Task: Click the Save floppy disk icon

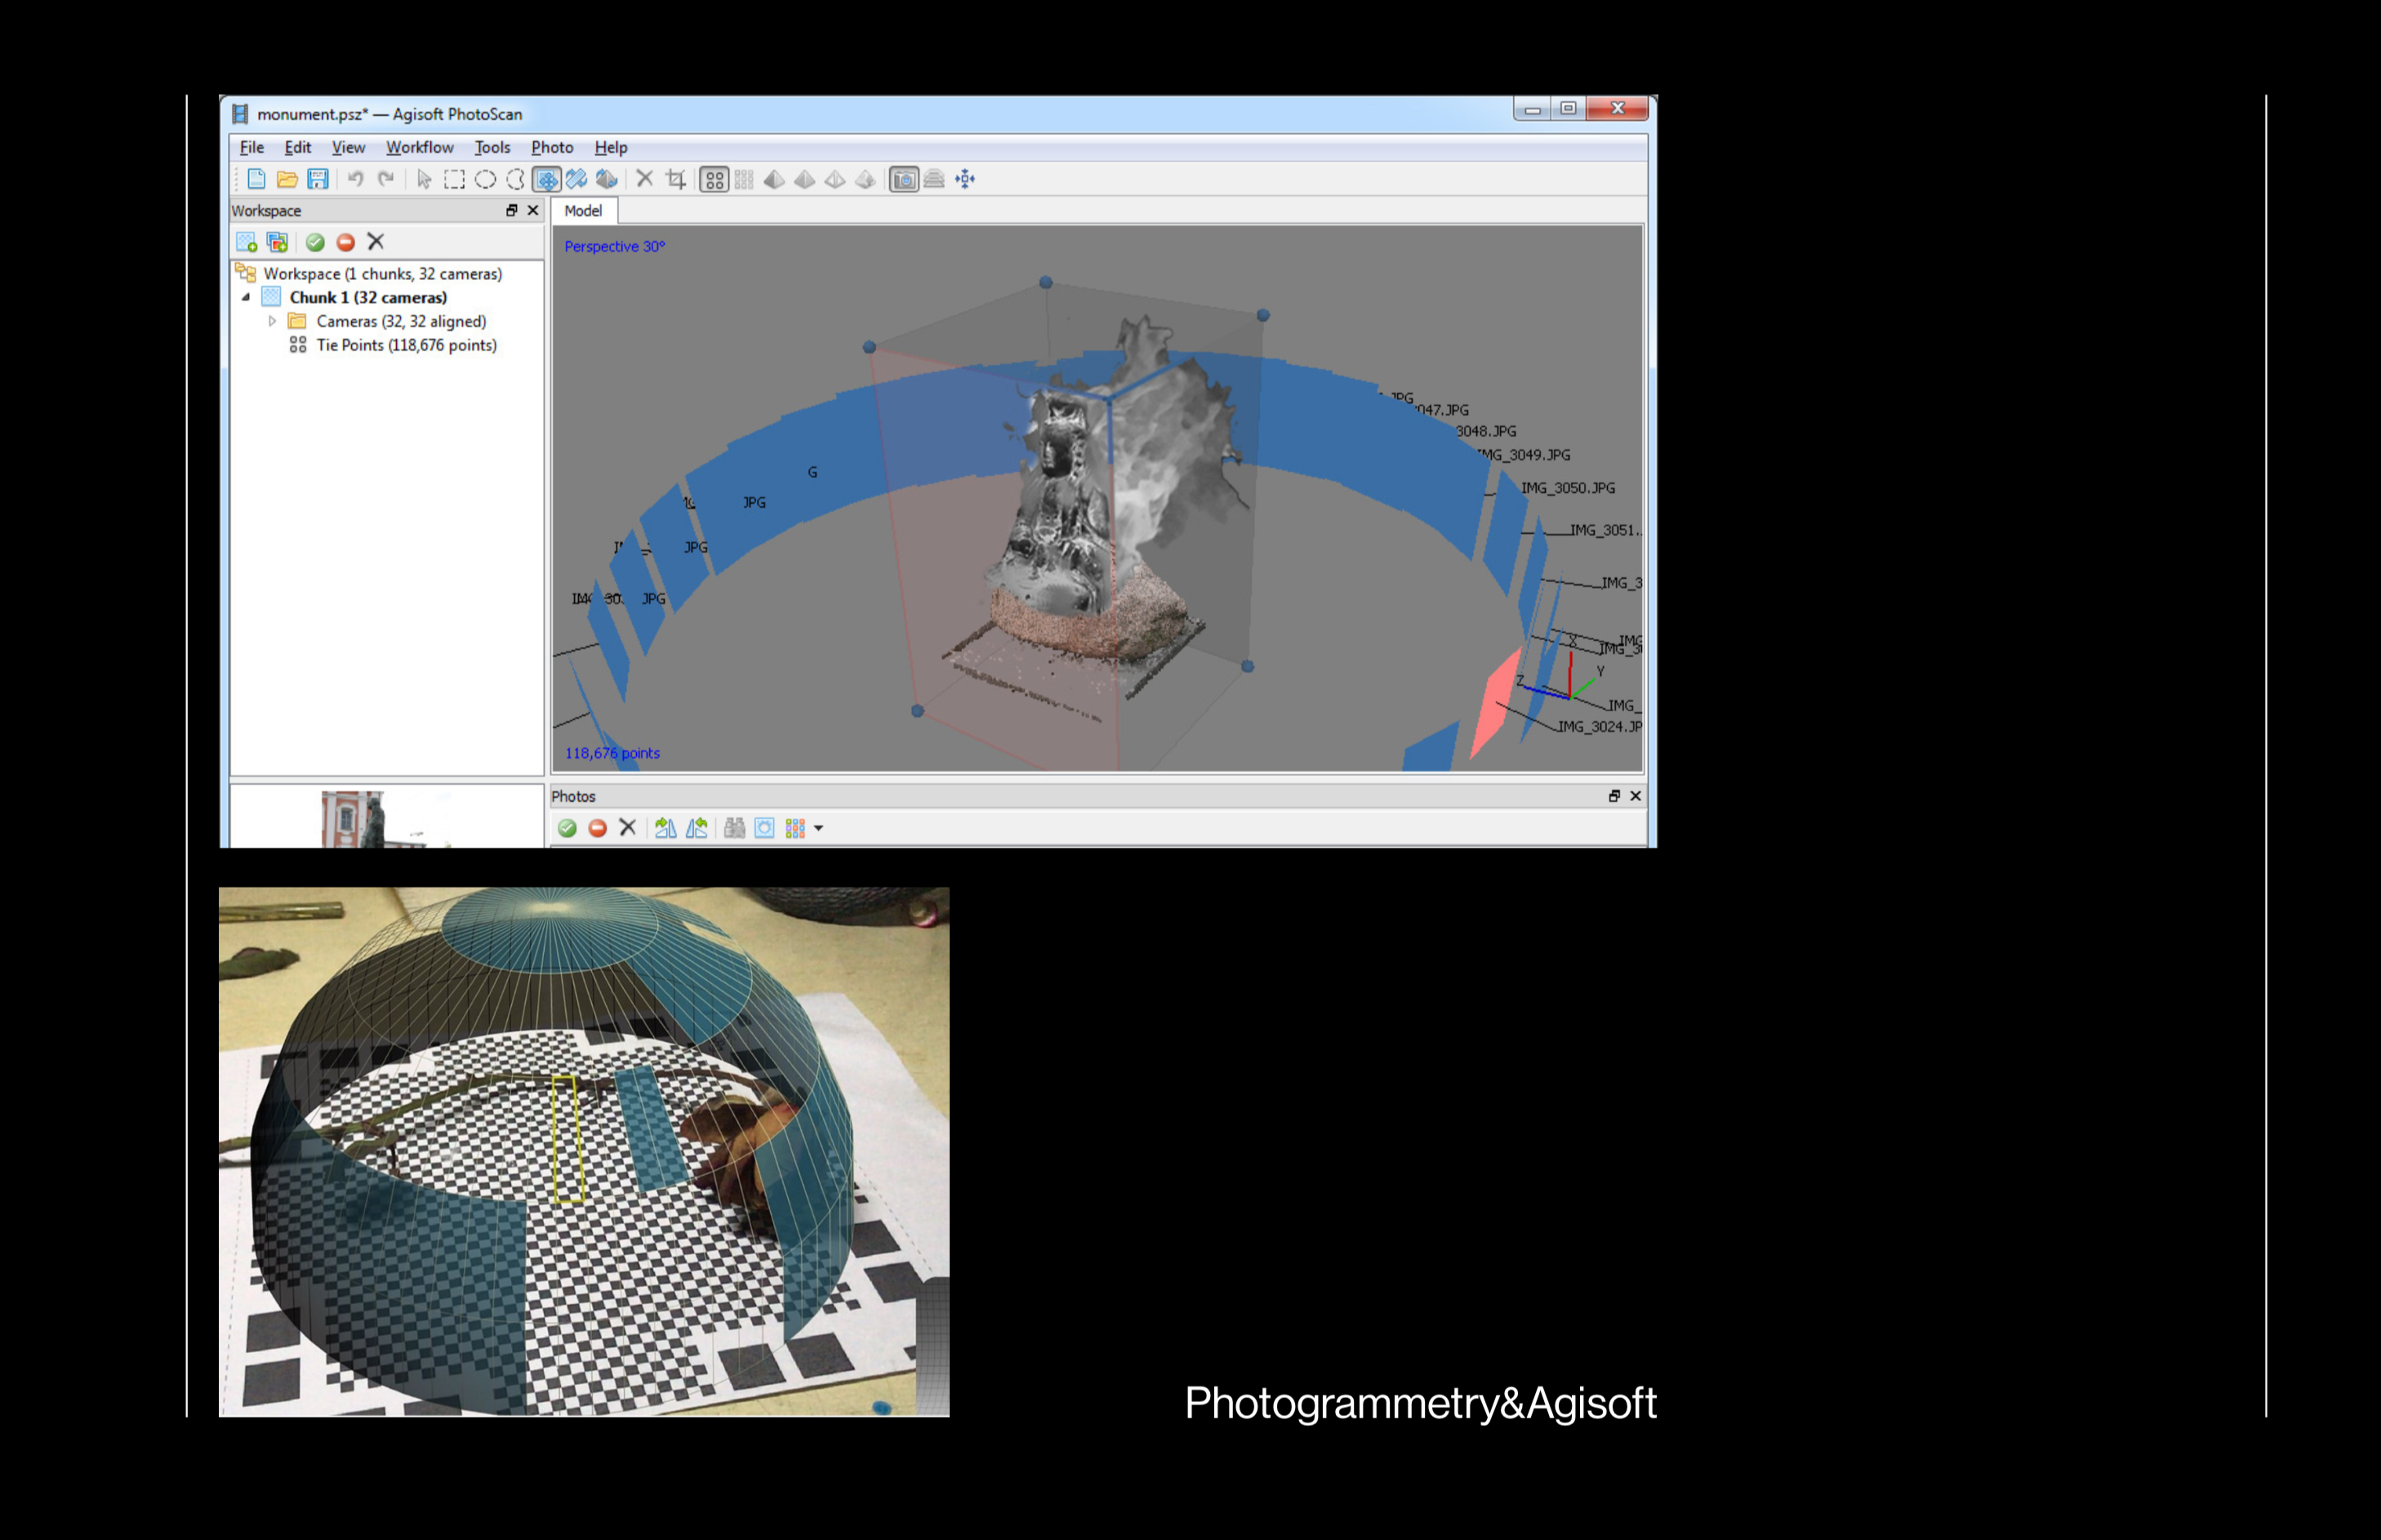Action: 318,180
